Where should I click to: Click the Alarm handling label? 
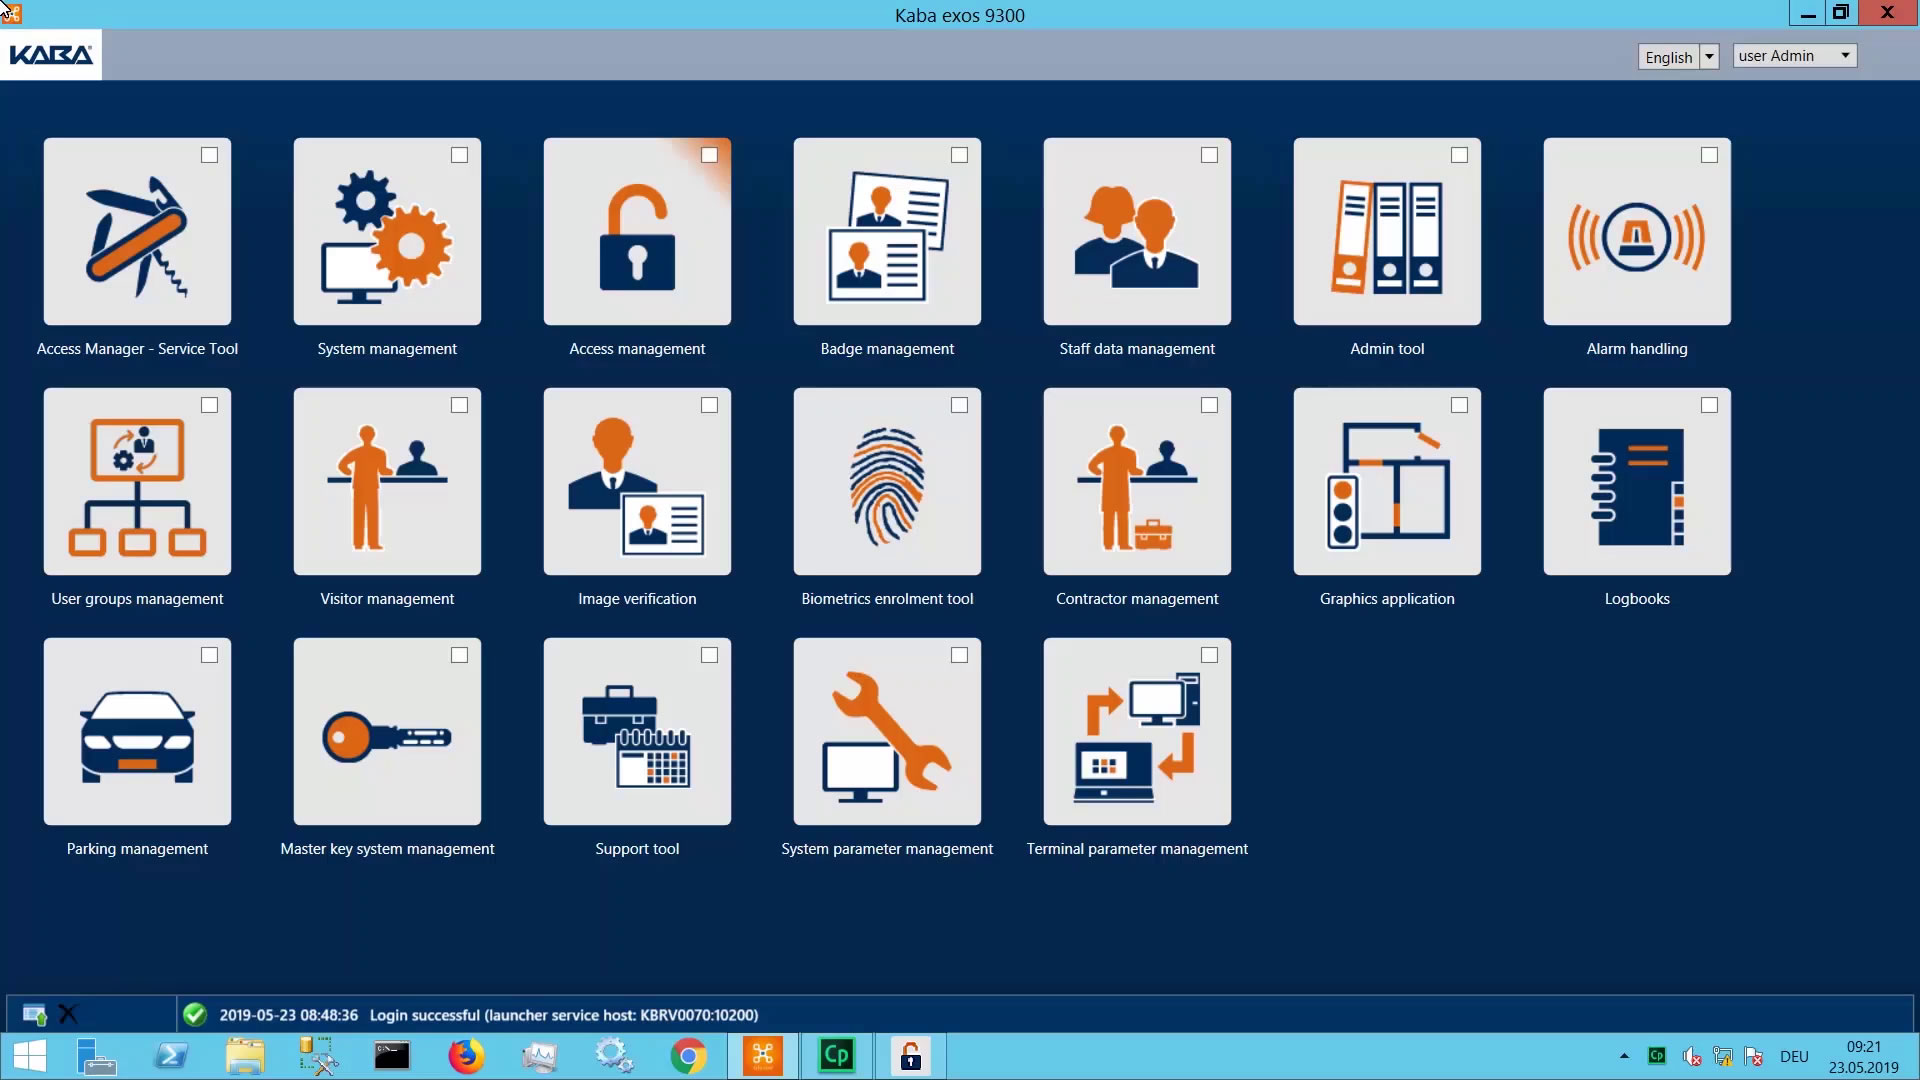click(x=1637, y=349)
